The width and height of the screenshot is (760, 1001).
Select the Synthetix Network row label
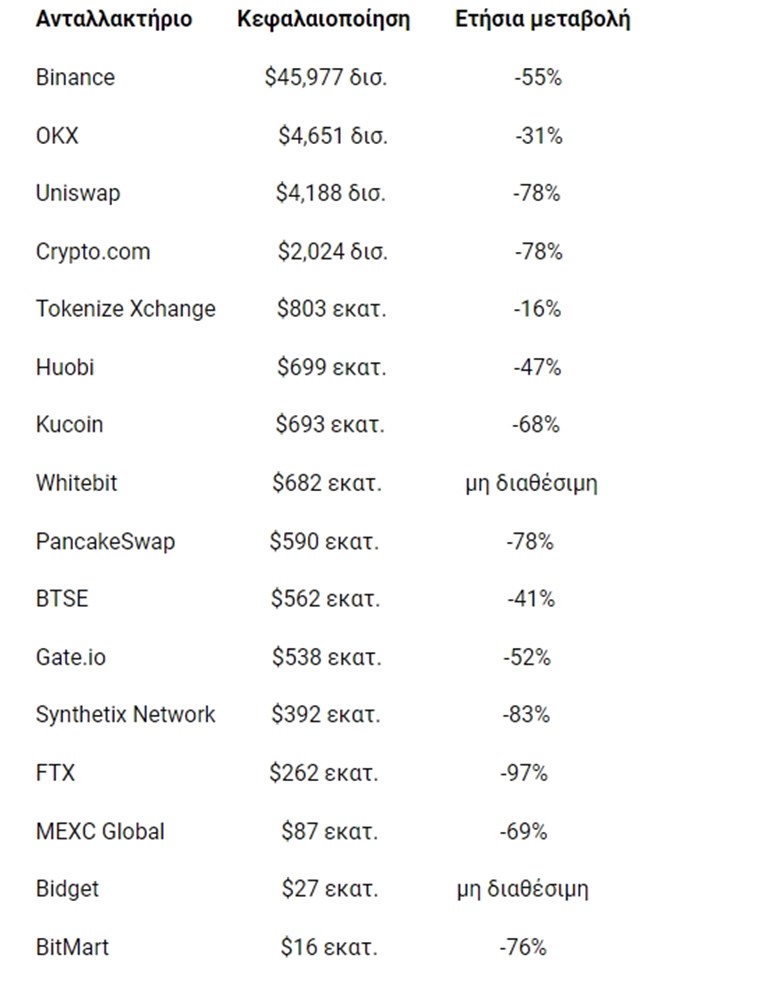(x=126, y=715)
